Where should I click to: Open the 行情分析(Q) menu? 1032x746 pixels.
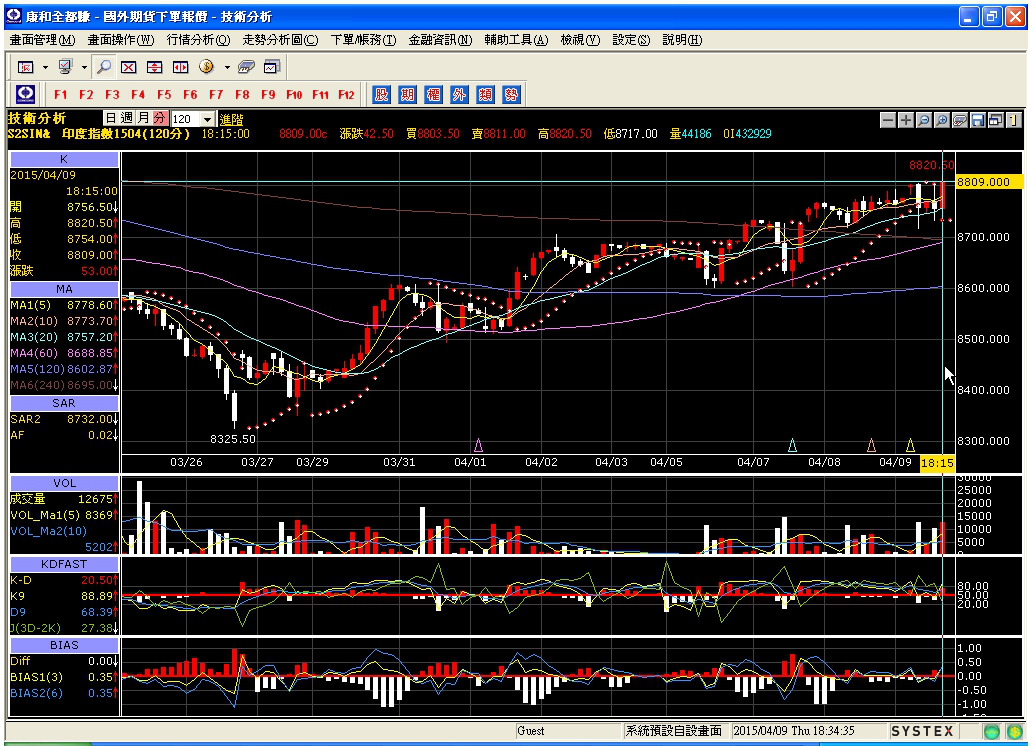(x=198, y=40)
